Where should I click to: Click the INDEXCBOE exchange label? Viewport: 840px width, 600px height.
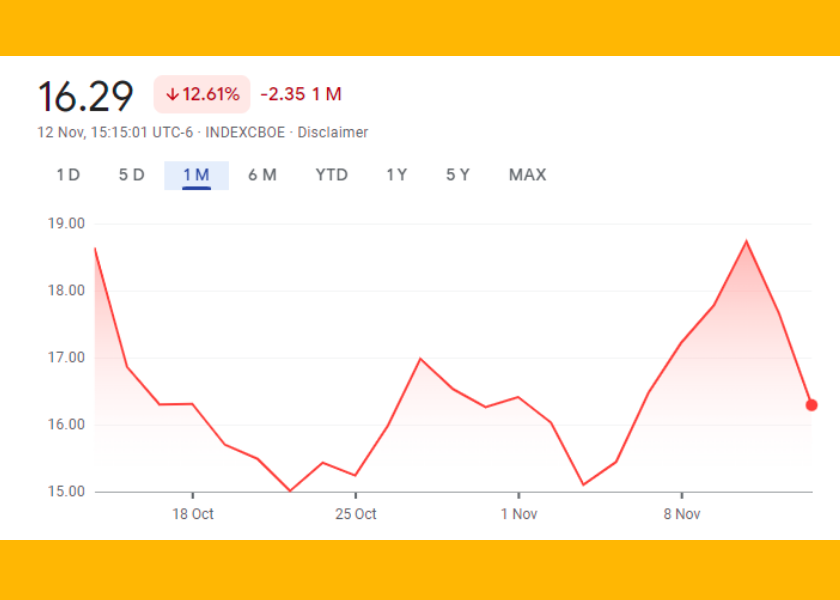pos(245,132)
